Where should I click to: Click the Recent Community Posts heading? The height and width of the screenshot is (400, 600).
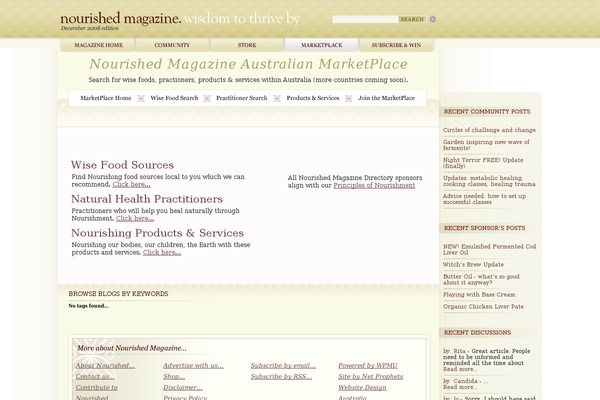tap(487, 111)
